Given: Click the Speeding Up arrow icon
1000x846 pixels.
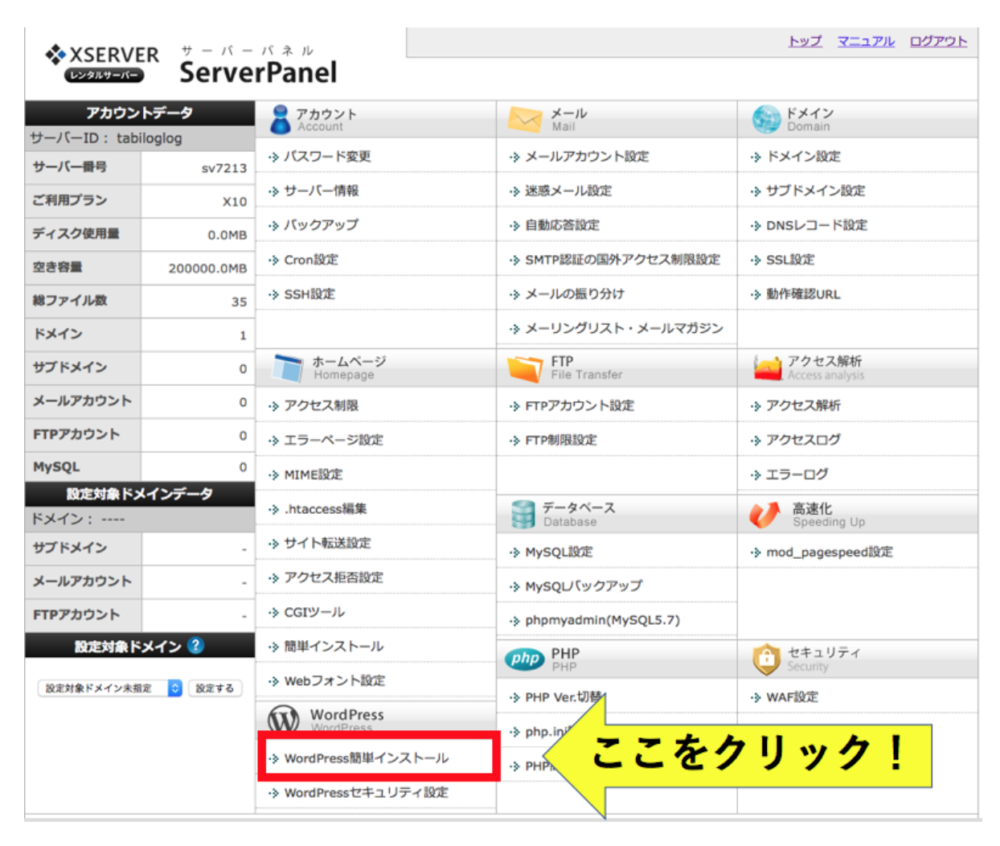Looking at the screenshot, I should point(765,514).
